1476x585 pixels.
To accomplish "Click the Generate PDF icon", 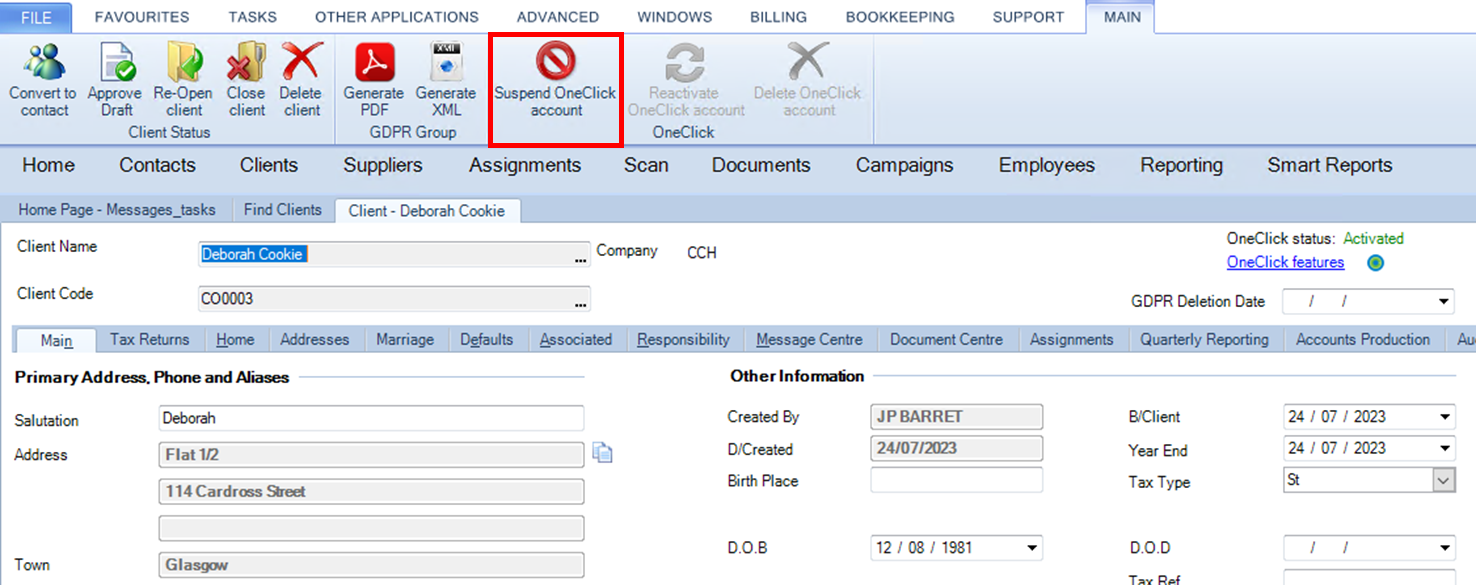I will 375,63.
